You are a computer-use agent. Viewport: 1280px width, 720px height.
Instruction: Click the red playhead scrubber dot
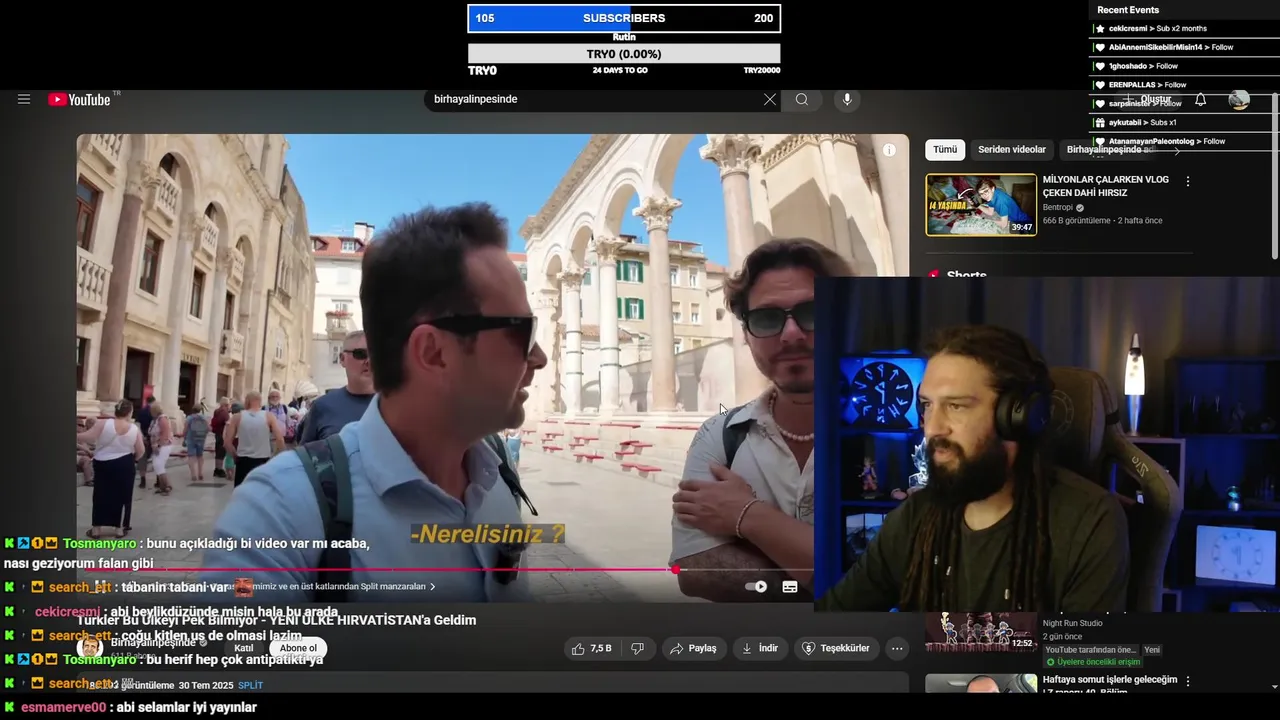[x=676, y=570]
